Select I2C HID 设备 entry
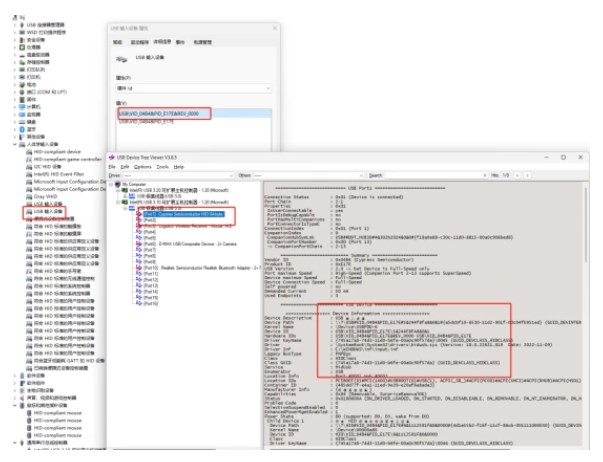This screenshot has width=603, height=462. point(47,167)
